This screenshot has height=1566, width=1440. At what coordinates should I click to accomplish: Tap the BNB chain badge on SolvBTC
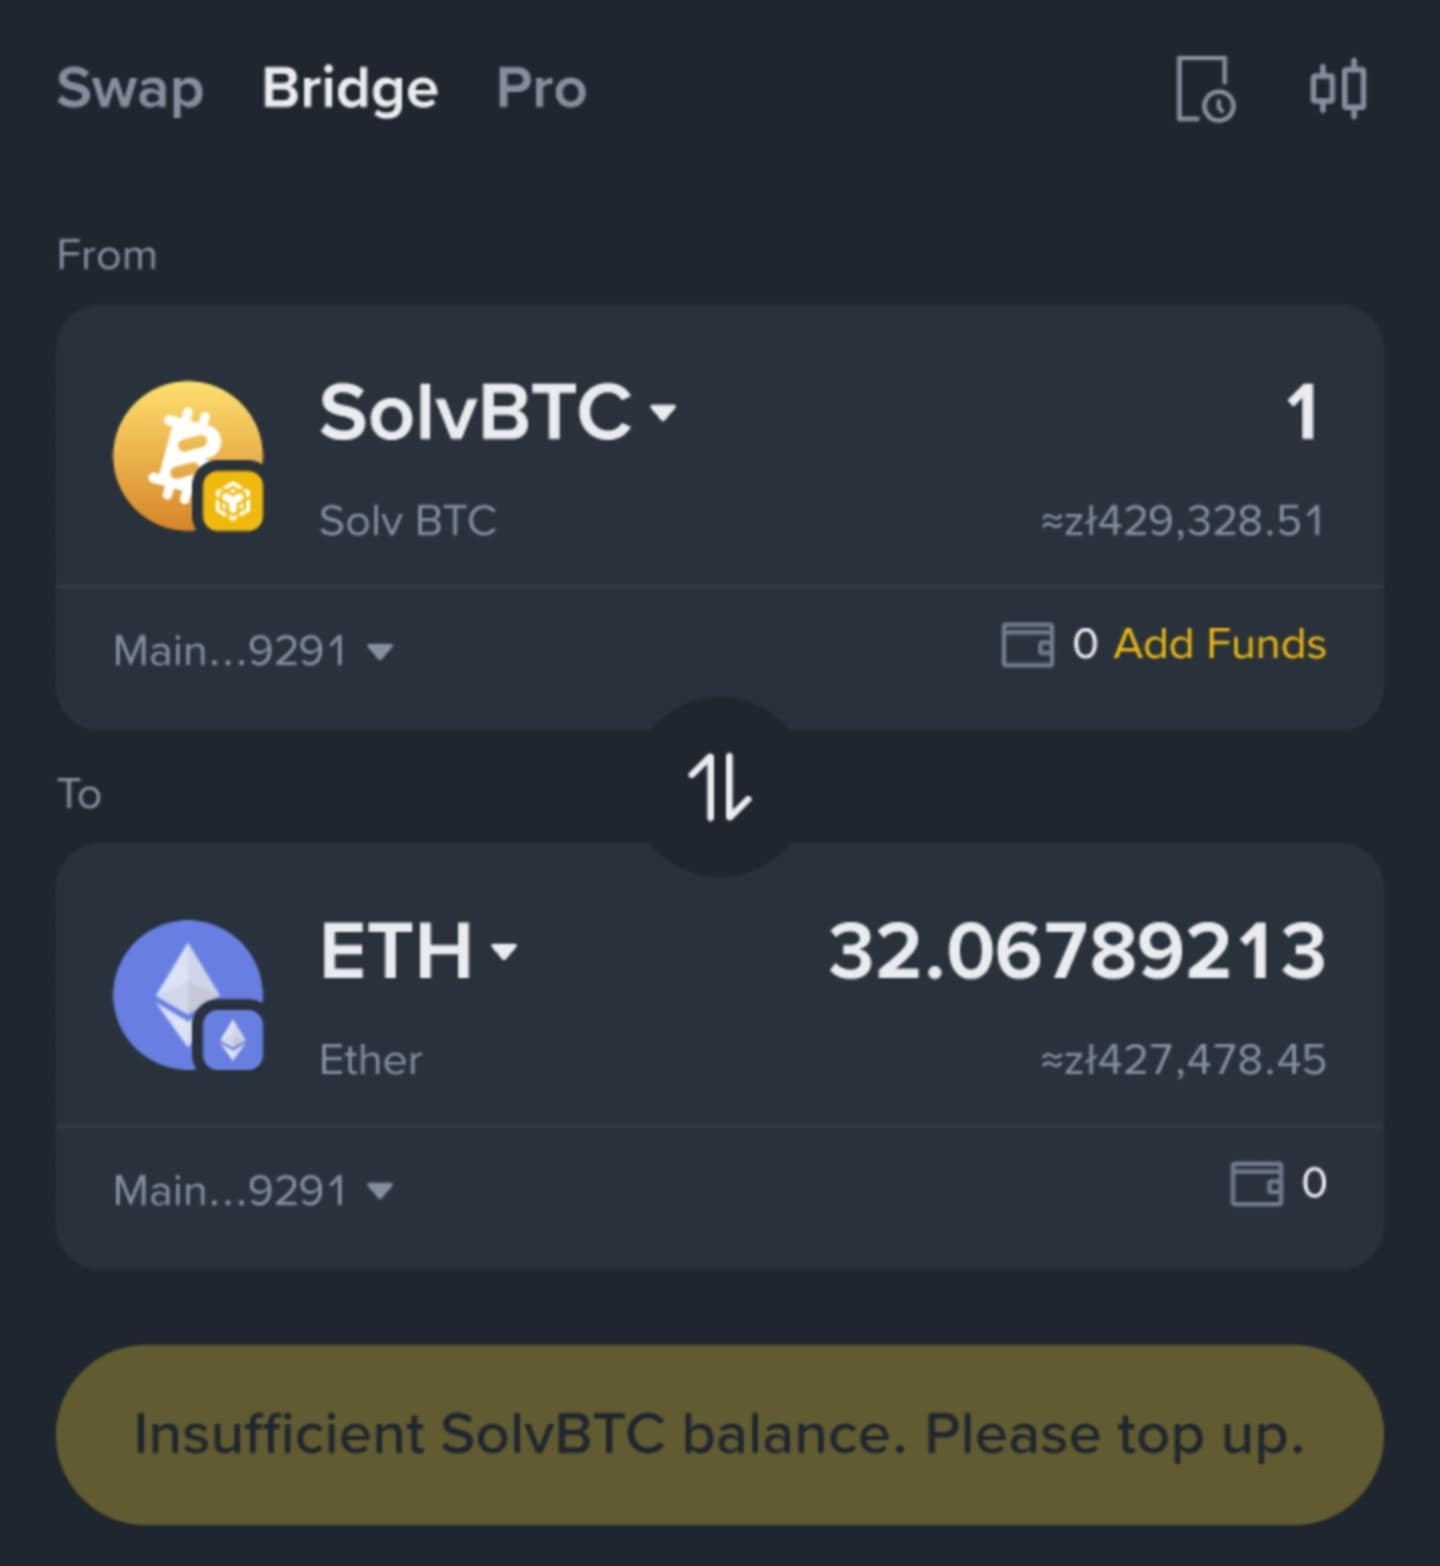pos(234,500)
